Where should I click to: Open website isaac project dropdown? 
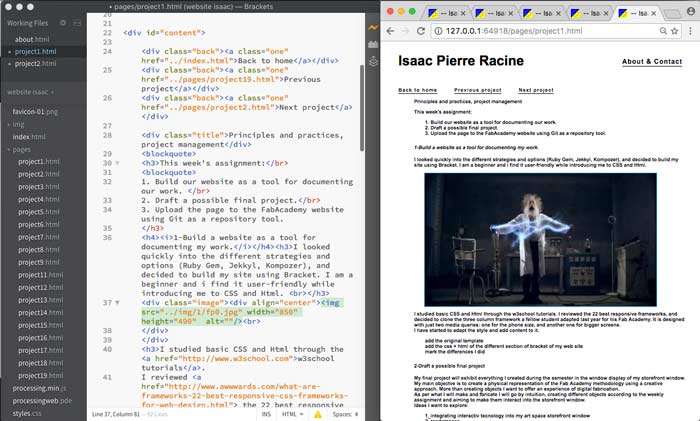(30, 92)
